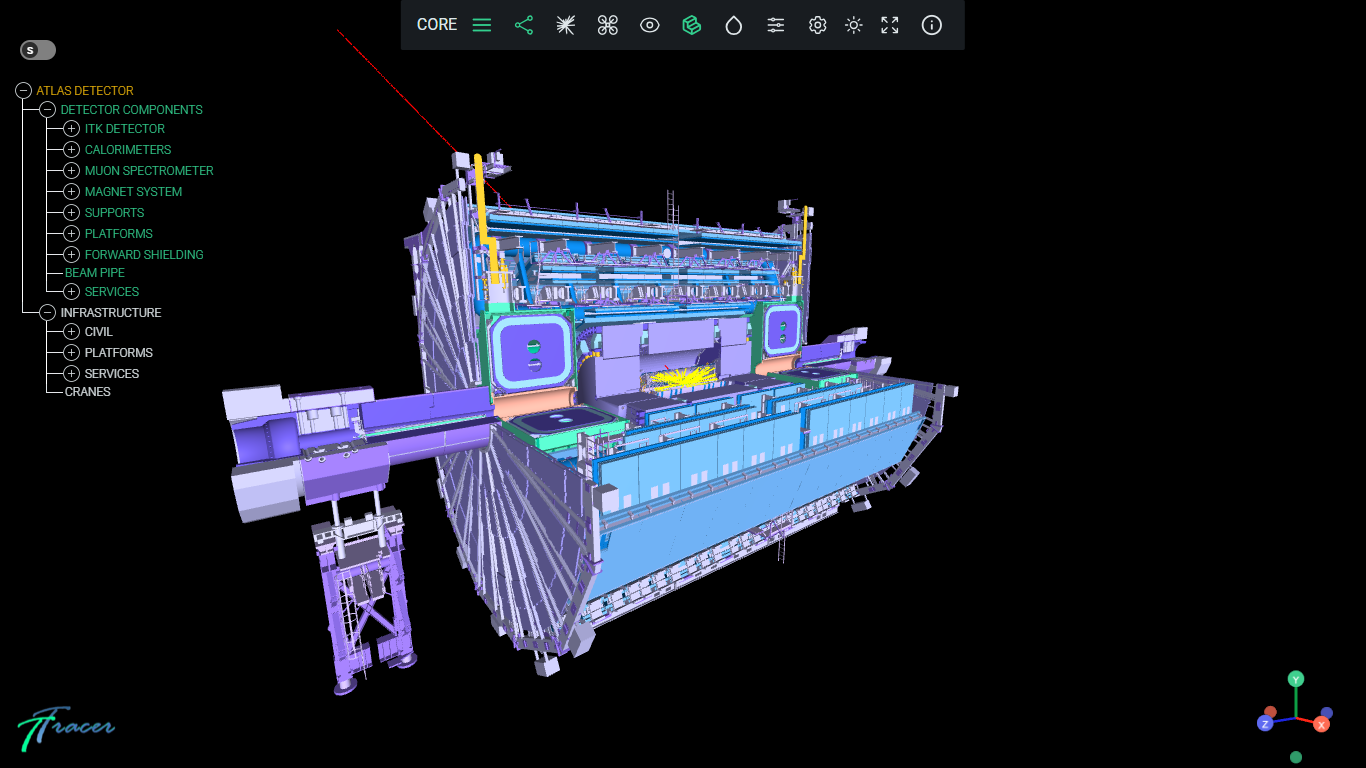Screen dimensions: 1366x768
Task: Toggle the S switch at top left
Action: point(38,49)
